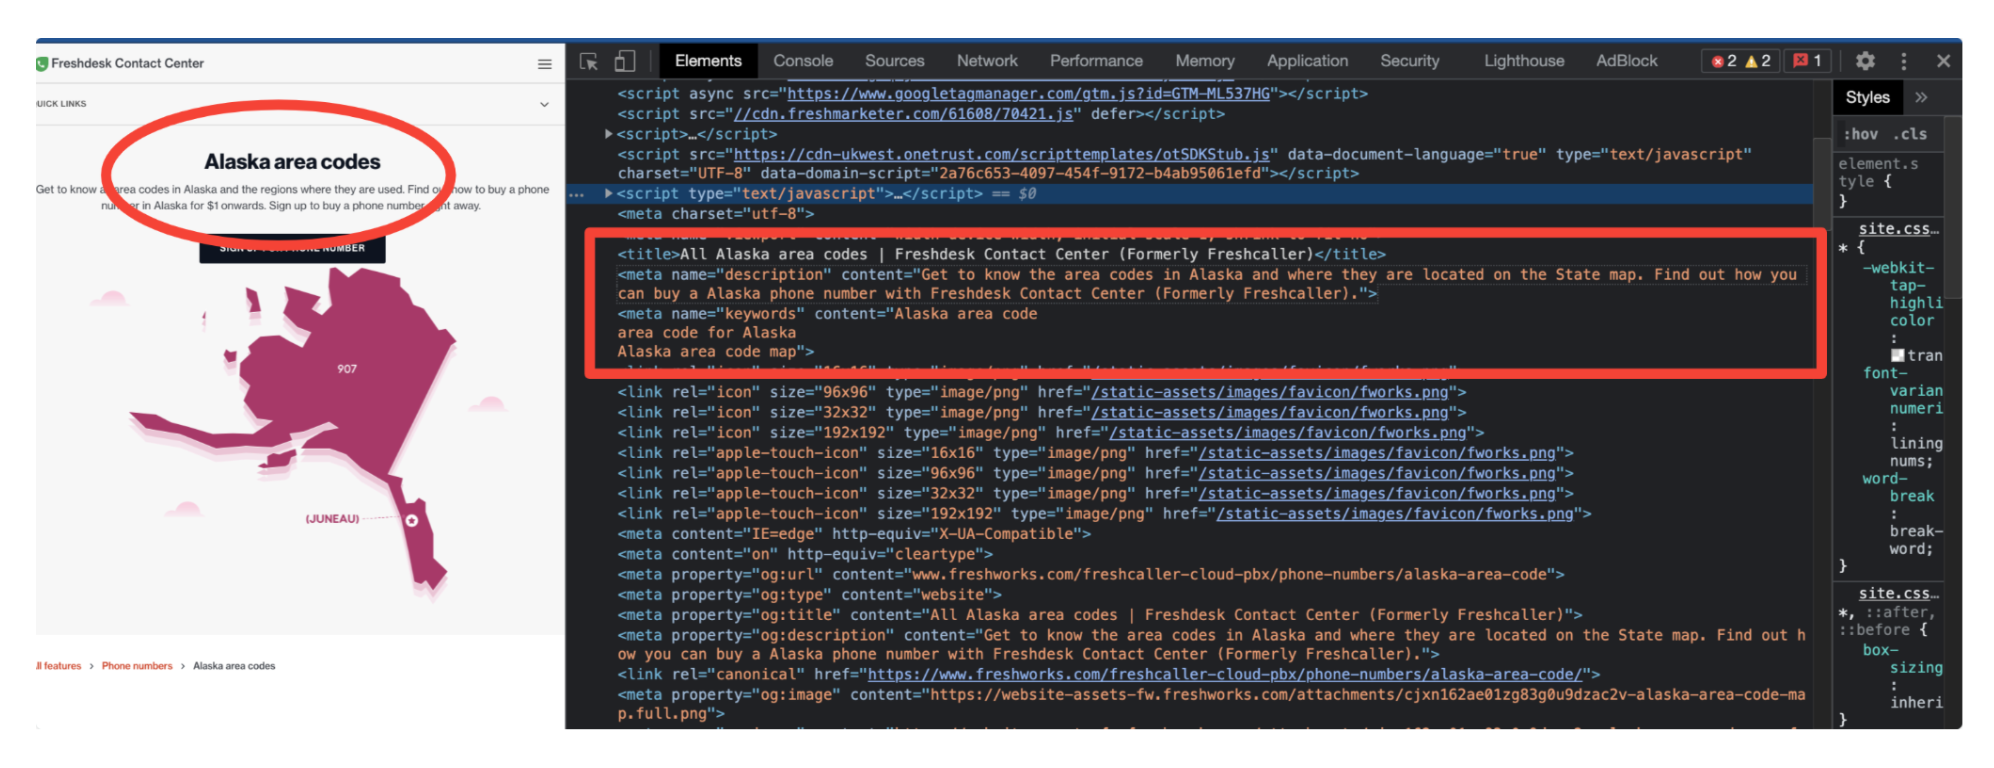Click the transparent color swatch in Styles
Viewport: 1994px width, 768px height.
(x=1897, y=355)
